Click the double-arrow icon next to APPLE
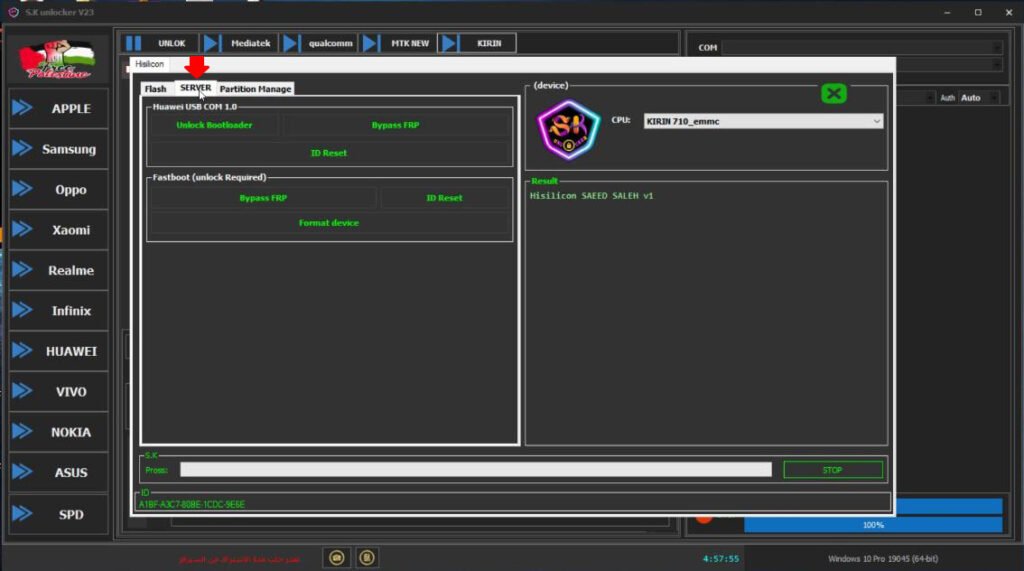This screenshot has width=1024, height=571. pyautogui.click(x=22, y=108)
